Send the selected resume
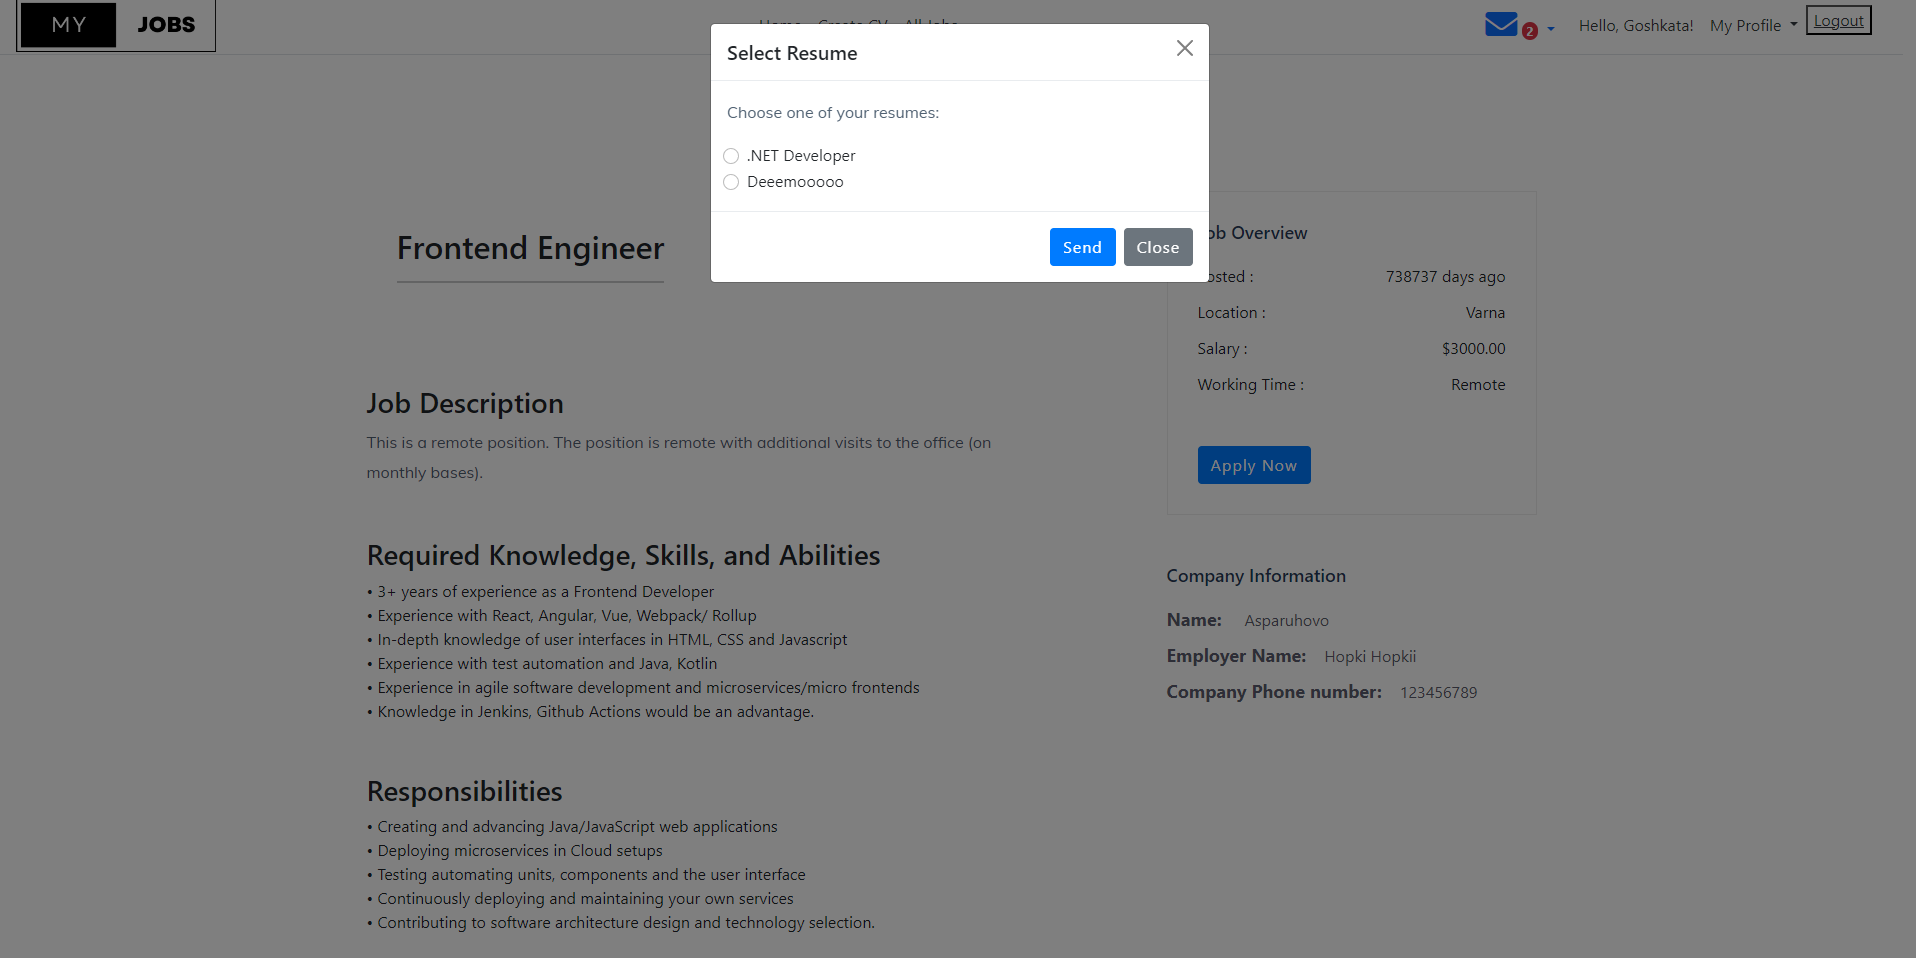The height and width of the screenshot is (958, 1916). click(x=1082, y=247)
